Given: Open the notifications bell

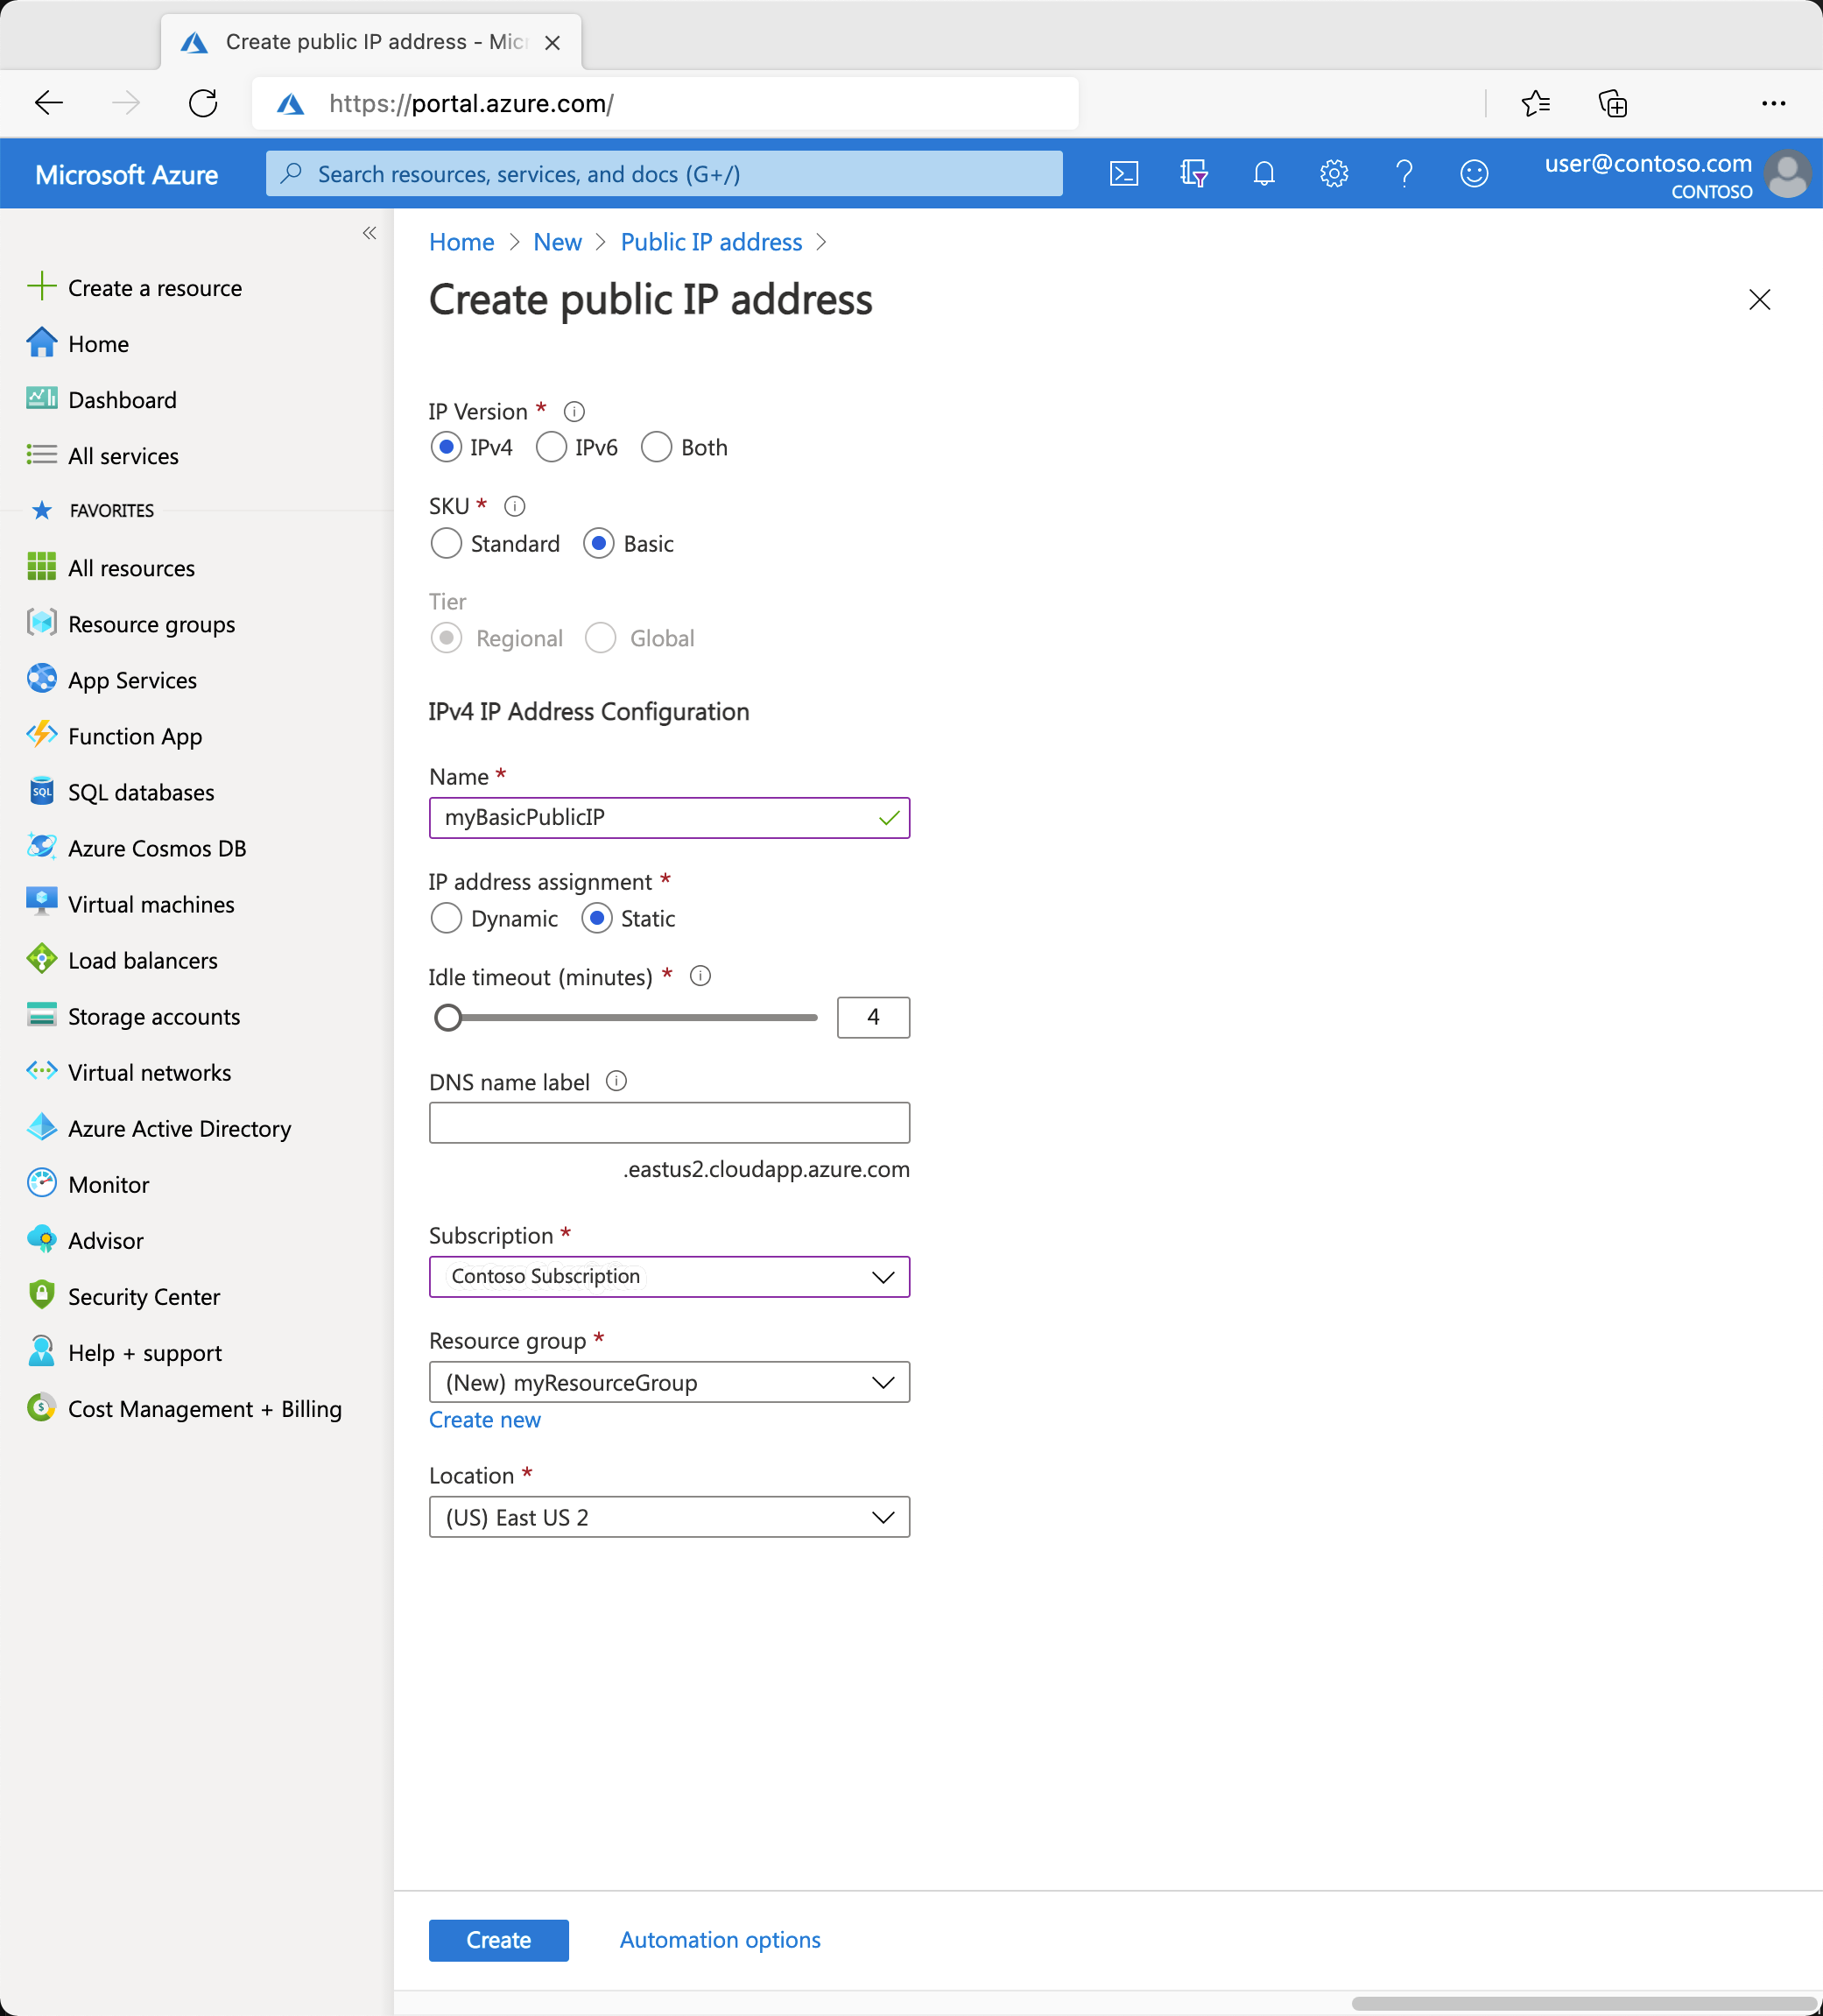Looking at the screenshot, I should [1264, 174].
